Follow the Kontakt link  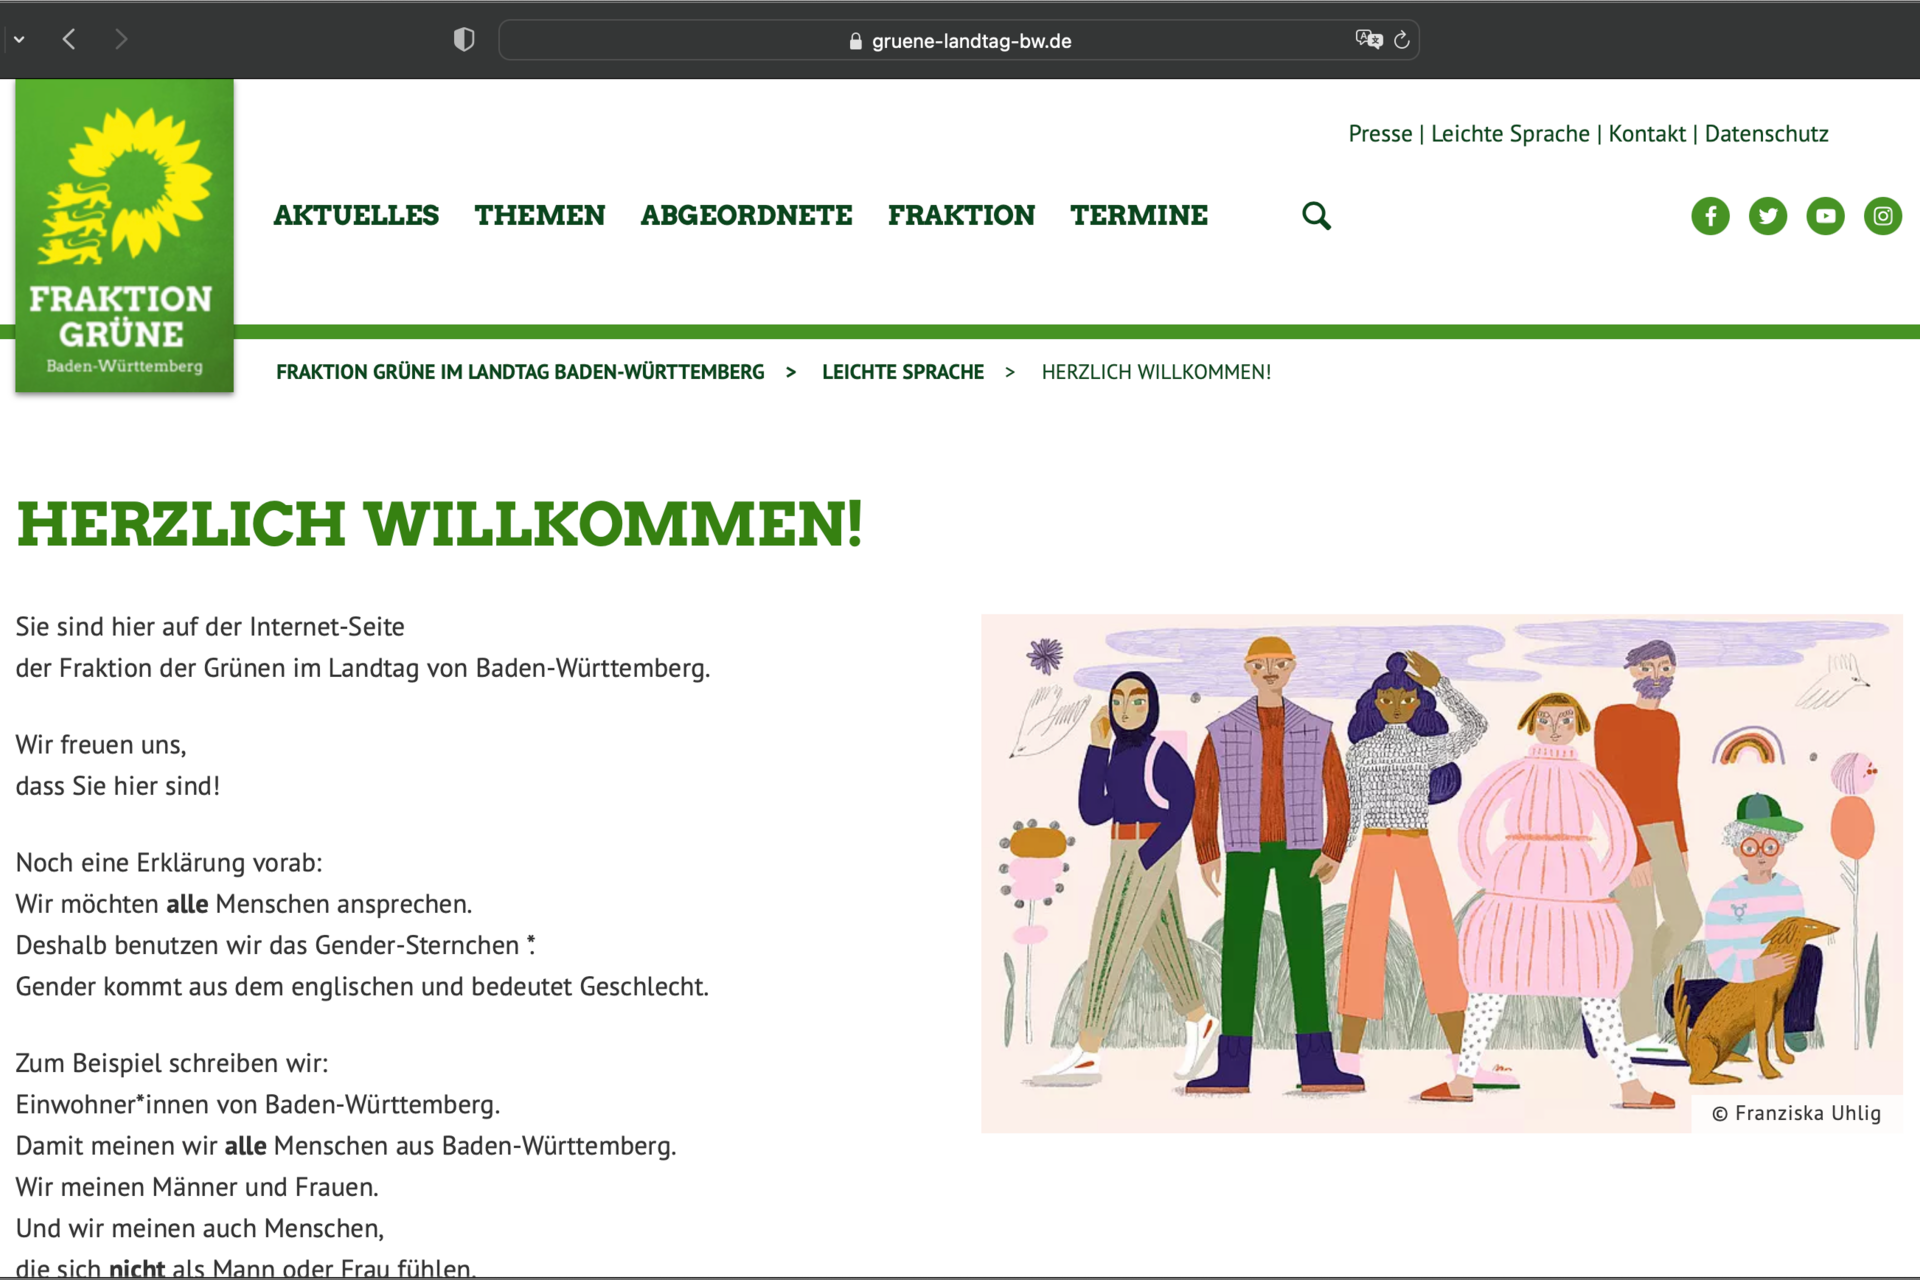click(x=1647, y=134)
